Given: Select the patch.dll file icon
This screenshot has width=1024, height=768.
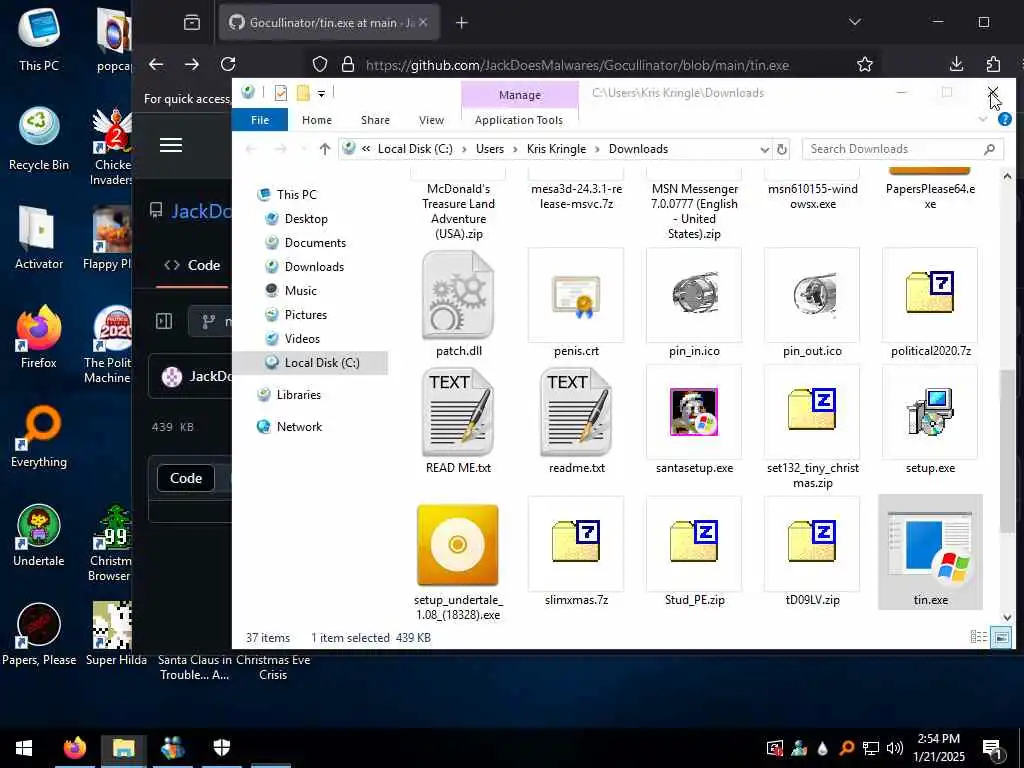Looking at the screenshot, I should click(x=458, y=296).
